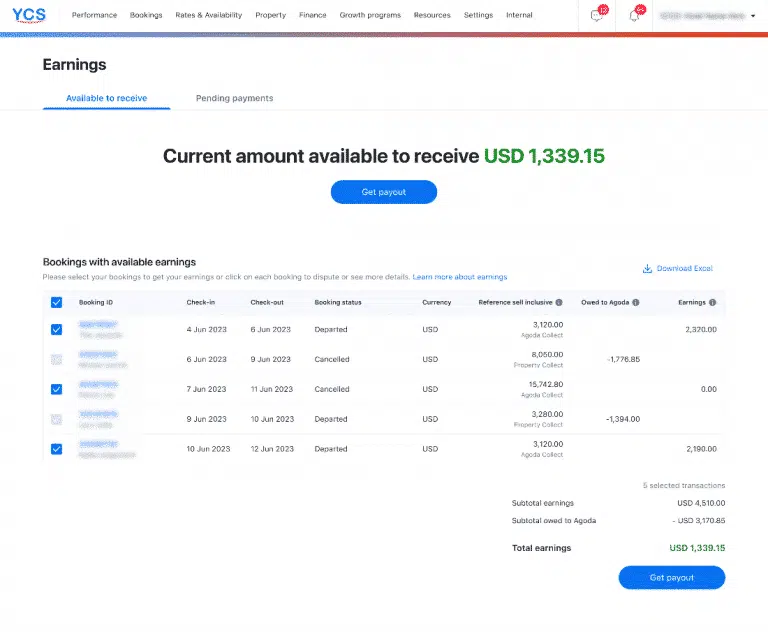Click info icon beside Earnings column header
Viewport: 768px width, 632px height.
713,302
